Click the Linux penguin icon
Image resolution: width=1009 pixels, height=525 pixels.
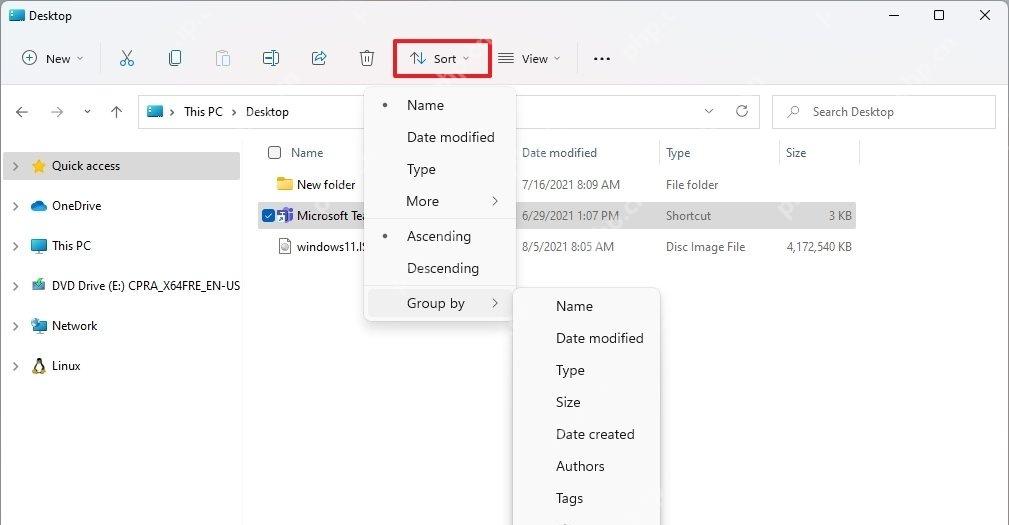pyautogui.click(x=39, y=365)
